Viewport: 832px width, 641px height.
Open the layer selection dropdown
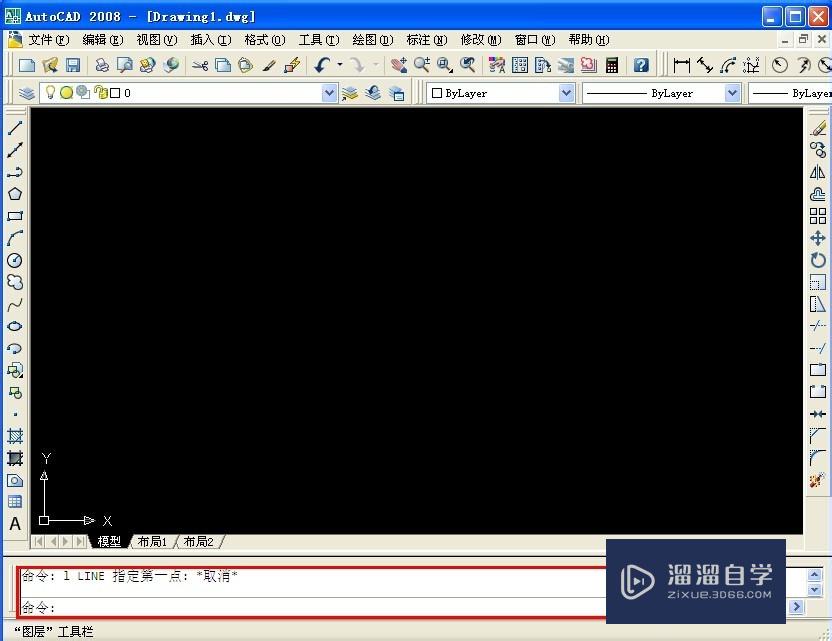329,92
